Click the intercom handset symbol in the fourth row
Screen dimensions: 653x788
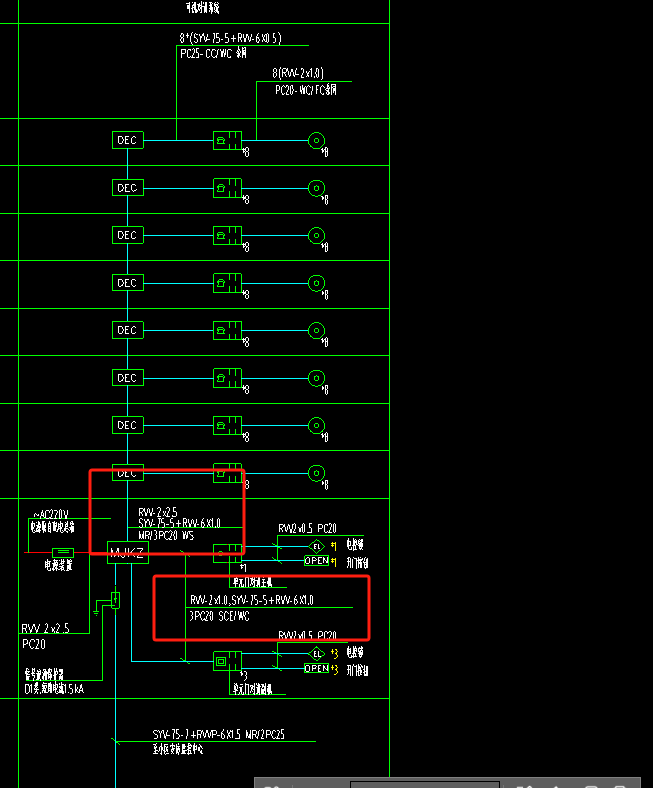point(227,283)
